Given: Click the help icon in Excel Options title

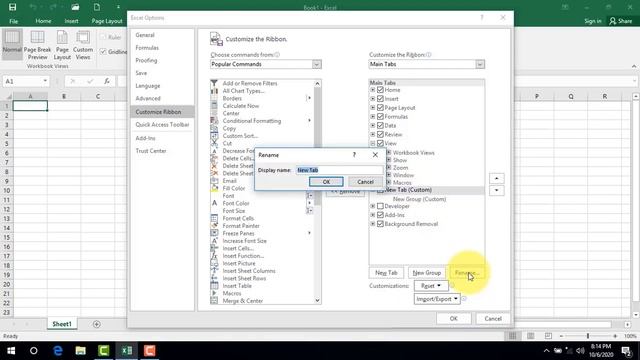Looking at the screenshot, I should click(482, 18).
